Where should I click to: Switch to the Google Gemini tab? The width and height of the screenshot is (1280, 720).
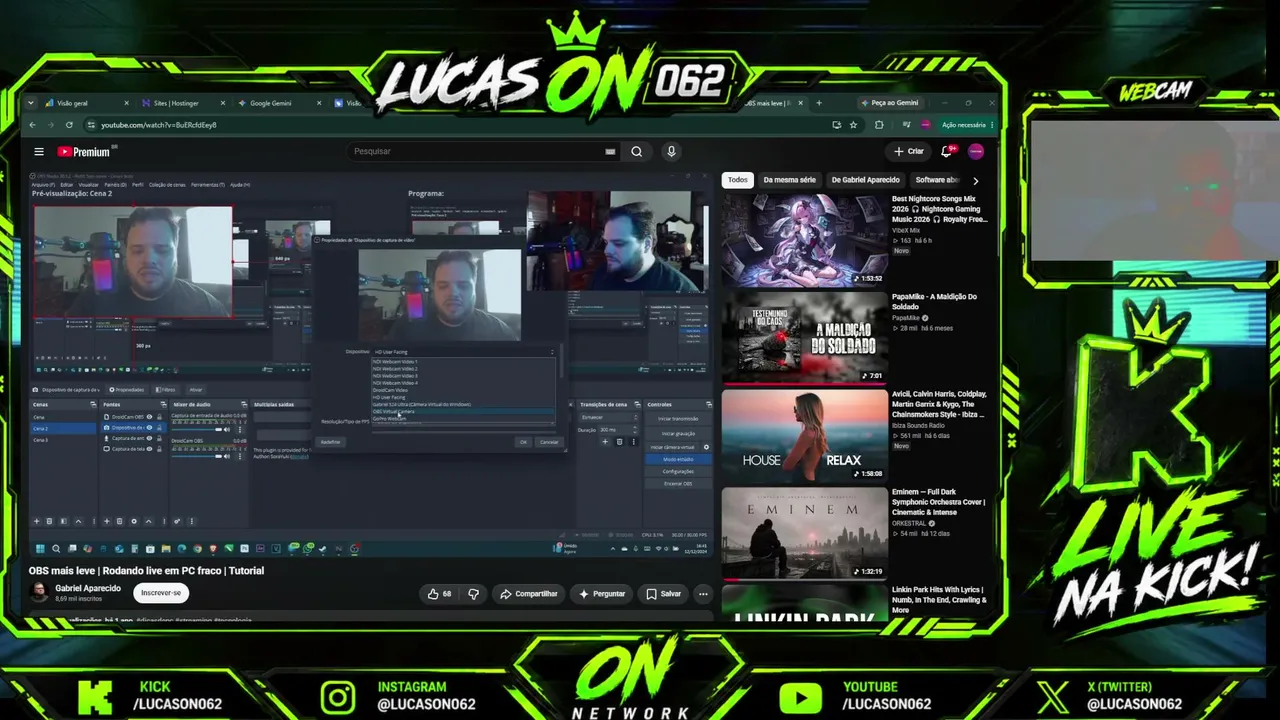[279, 103]
